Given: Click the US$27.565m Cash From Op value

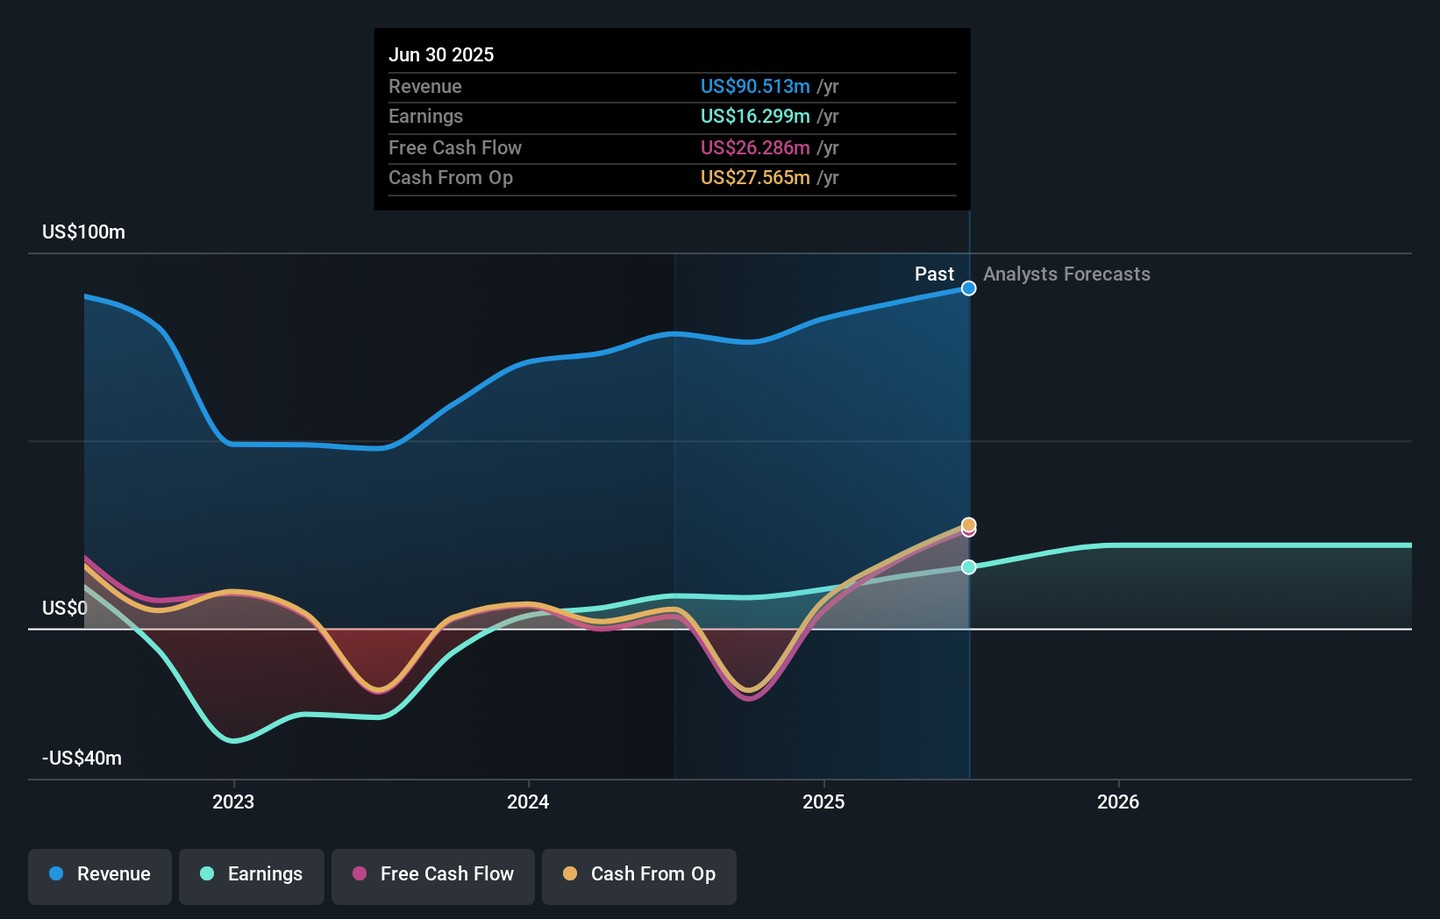Looking at the screenshot, I should click(755, 178).
